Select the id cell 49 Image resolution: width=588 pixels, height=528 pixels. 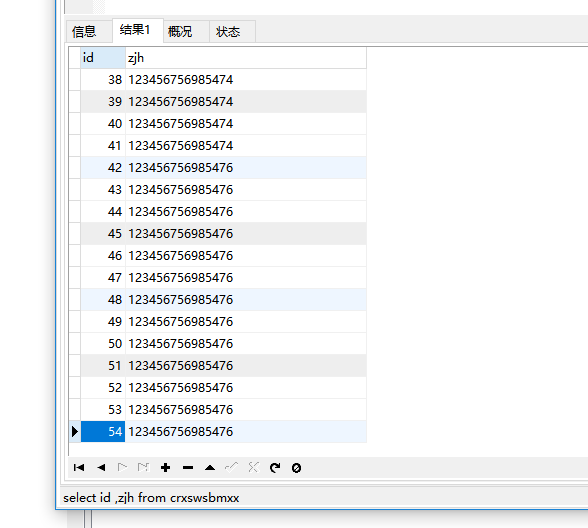(103, 322)
